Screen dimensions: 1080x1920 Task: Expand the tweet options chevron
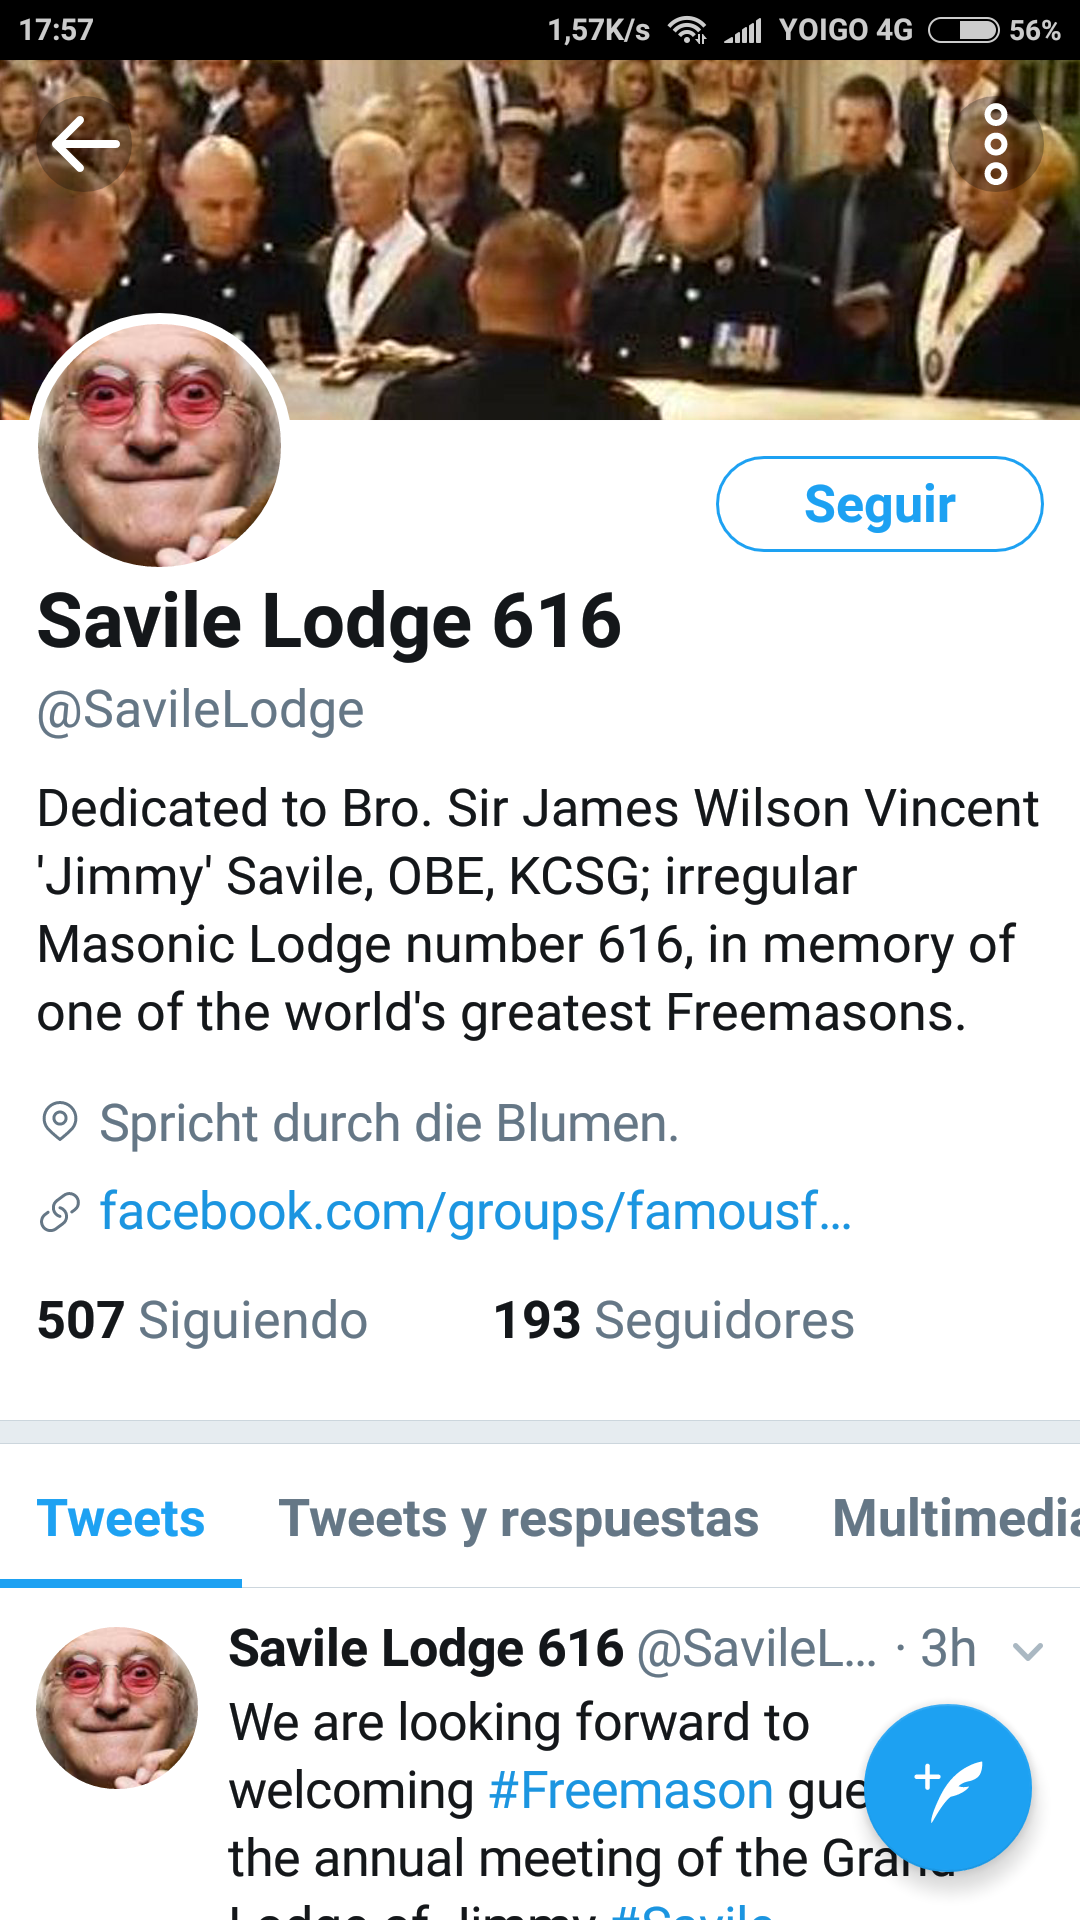(1028, 1651)
